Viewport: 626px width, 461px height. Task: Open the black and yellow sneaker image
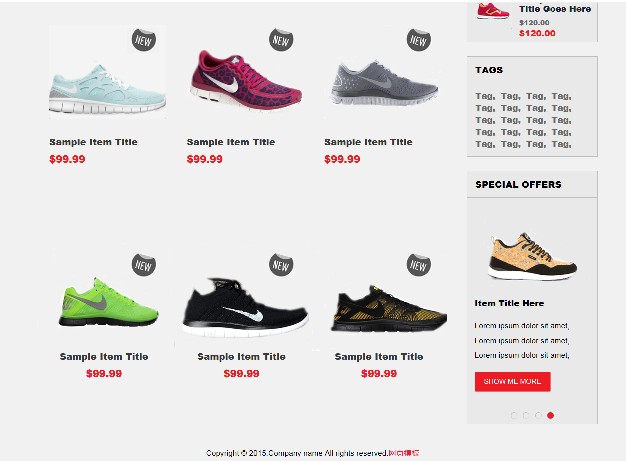(389, 309)
